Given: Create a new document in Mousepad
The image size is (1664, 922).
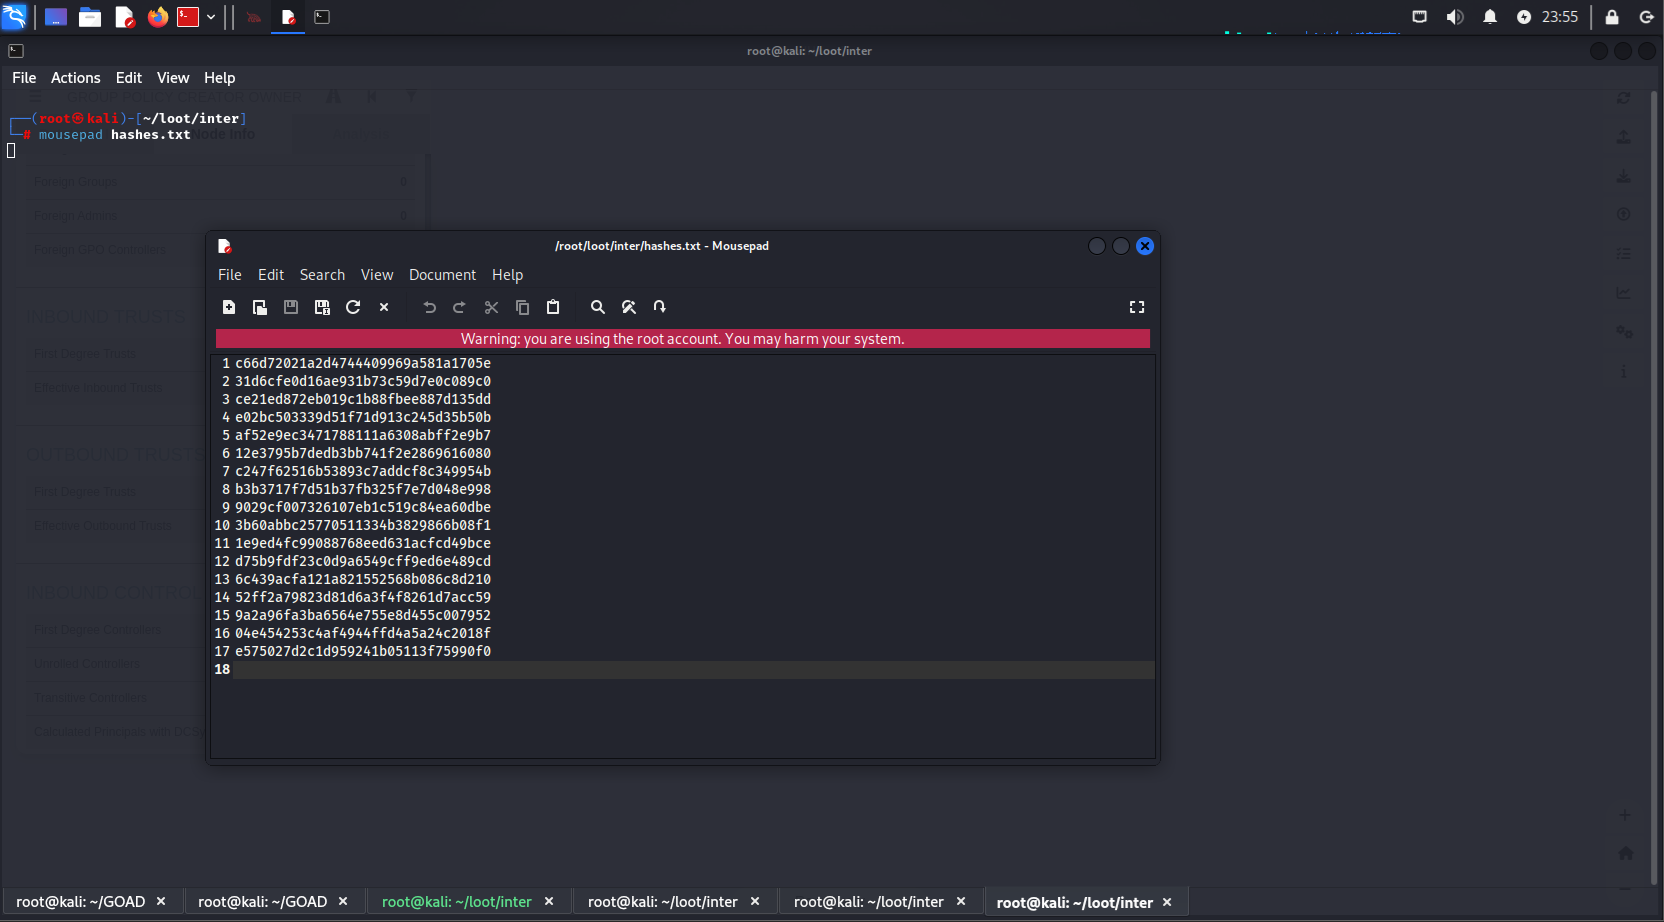Looking at the screenshot, I should point(229,307).
